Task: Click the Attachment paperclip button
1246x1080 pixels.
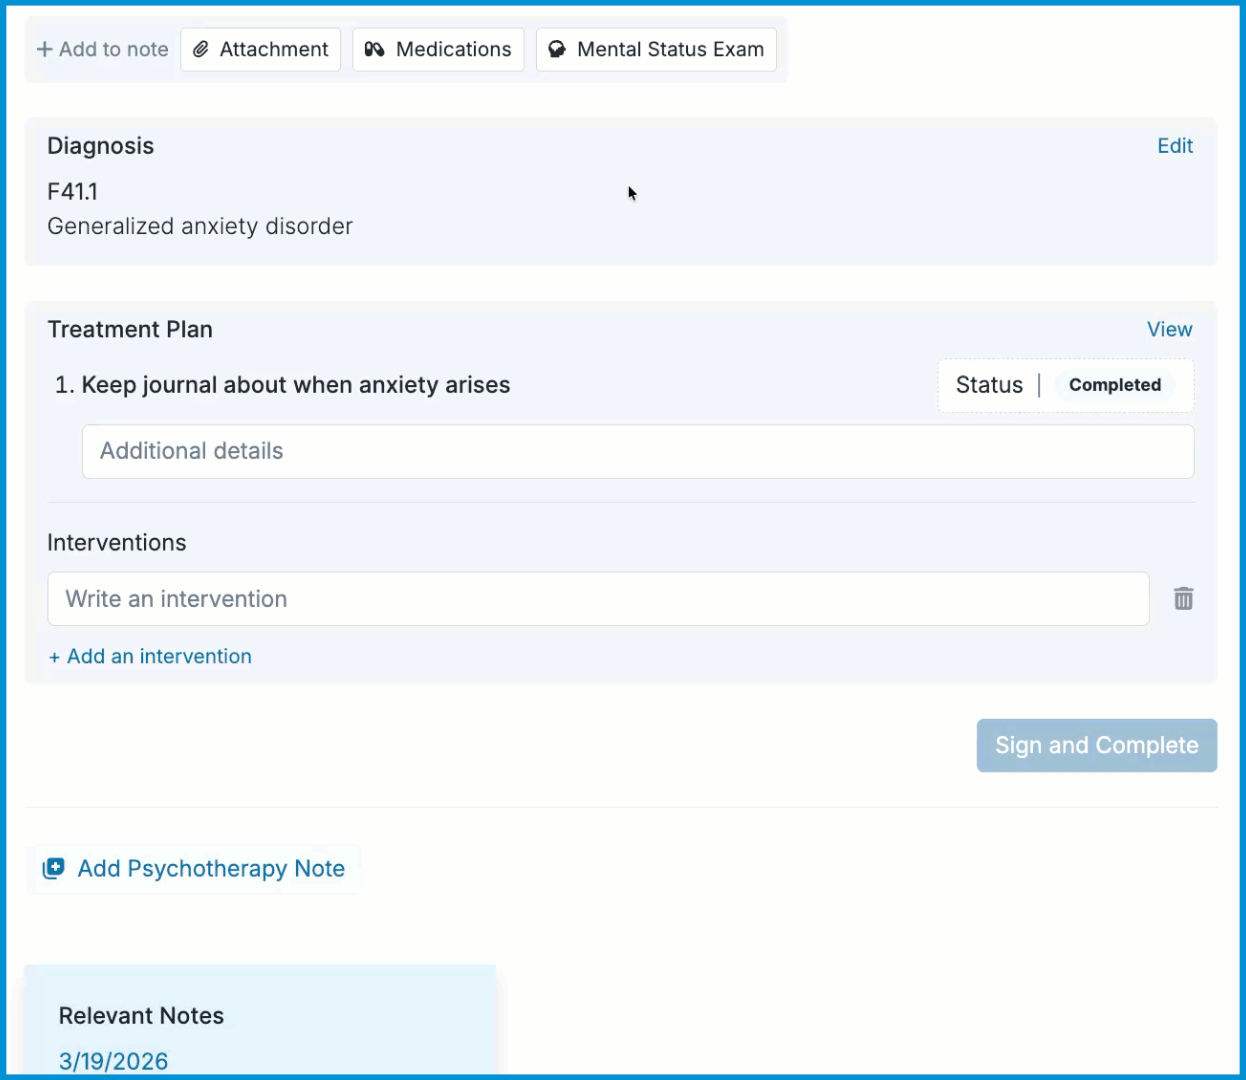Action: coord(260,49)
